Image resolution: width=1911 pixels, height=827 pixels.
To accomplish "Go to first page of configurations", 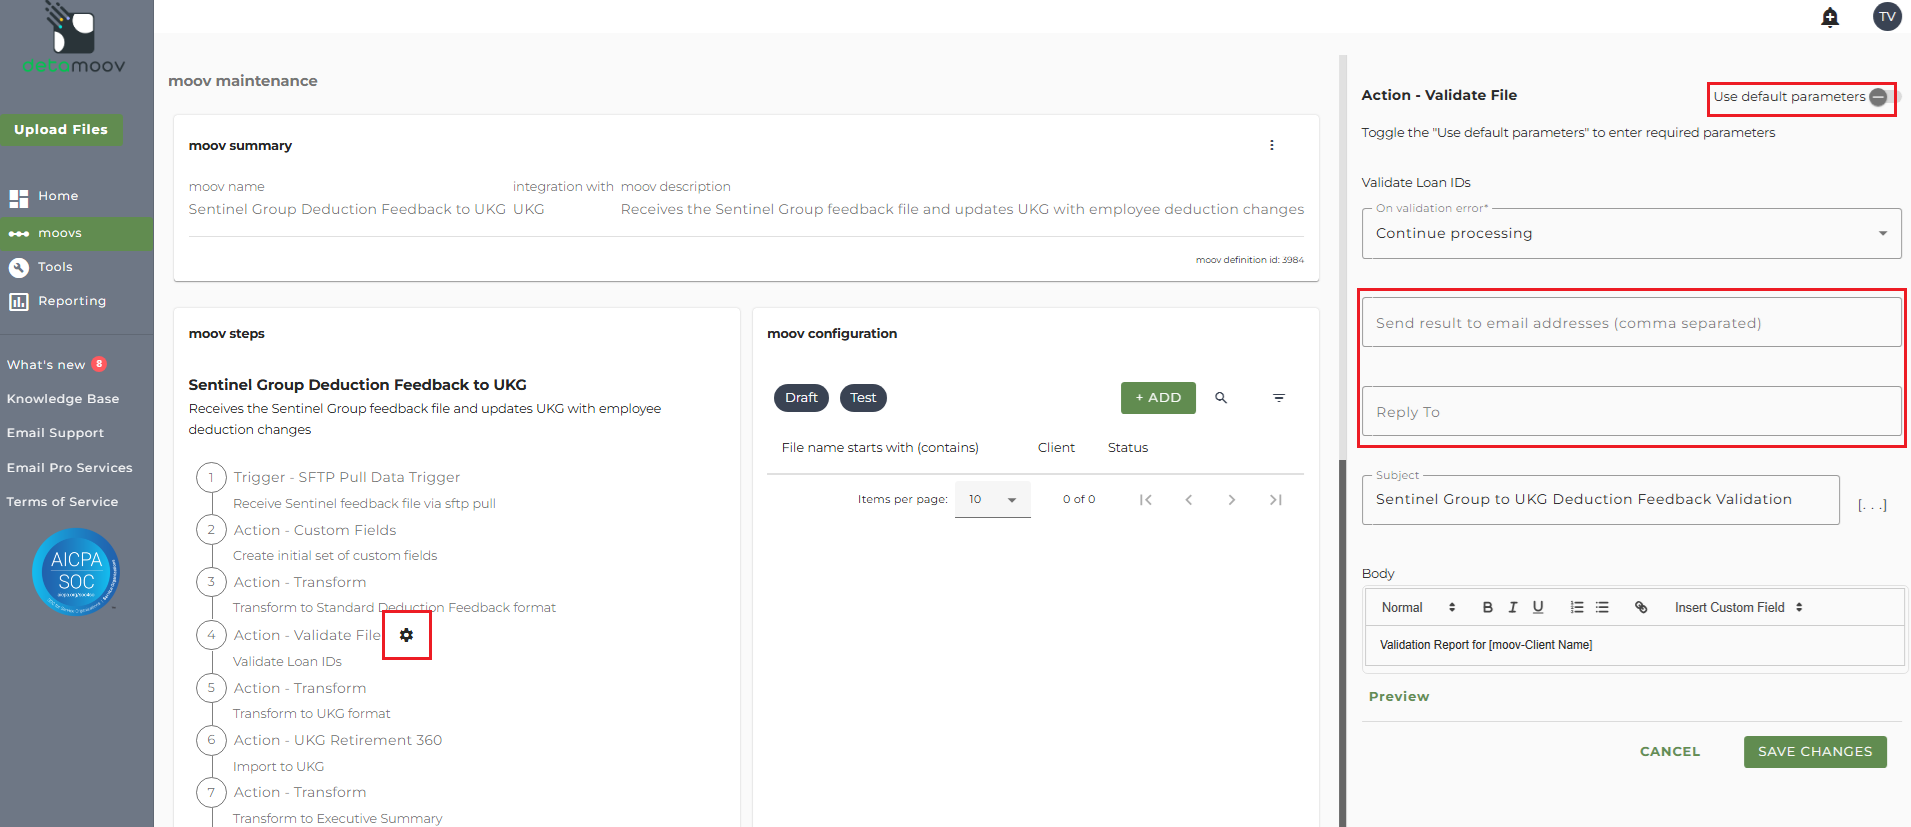I will pyautogui.click(x=1146, y=500).
